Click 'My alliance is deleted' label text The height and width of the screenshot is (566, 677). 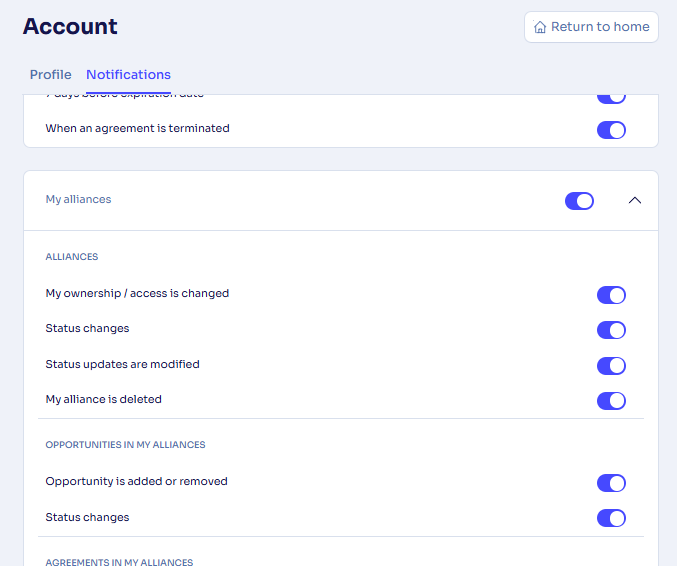[x=104, y=400]
